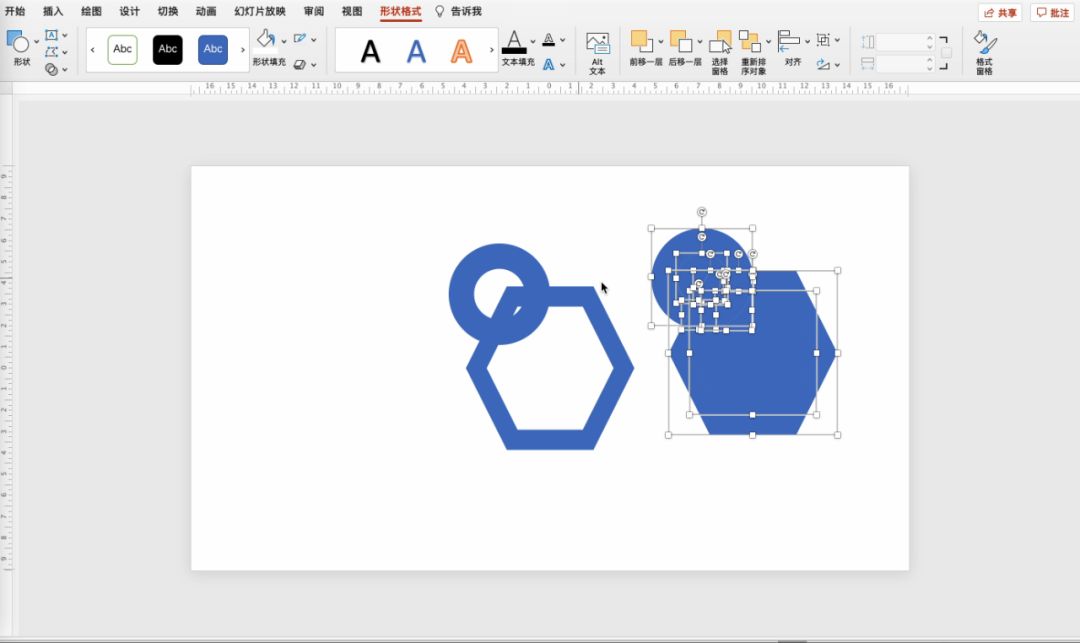Open the 后移一层 dropdown arrow
This screenshot has width=1080, height=643.
point(700,41)
